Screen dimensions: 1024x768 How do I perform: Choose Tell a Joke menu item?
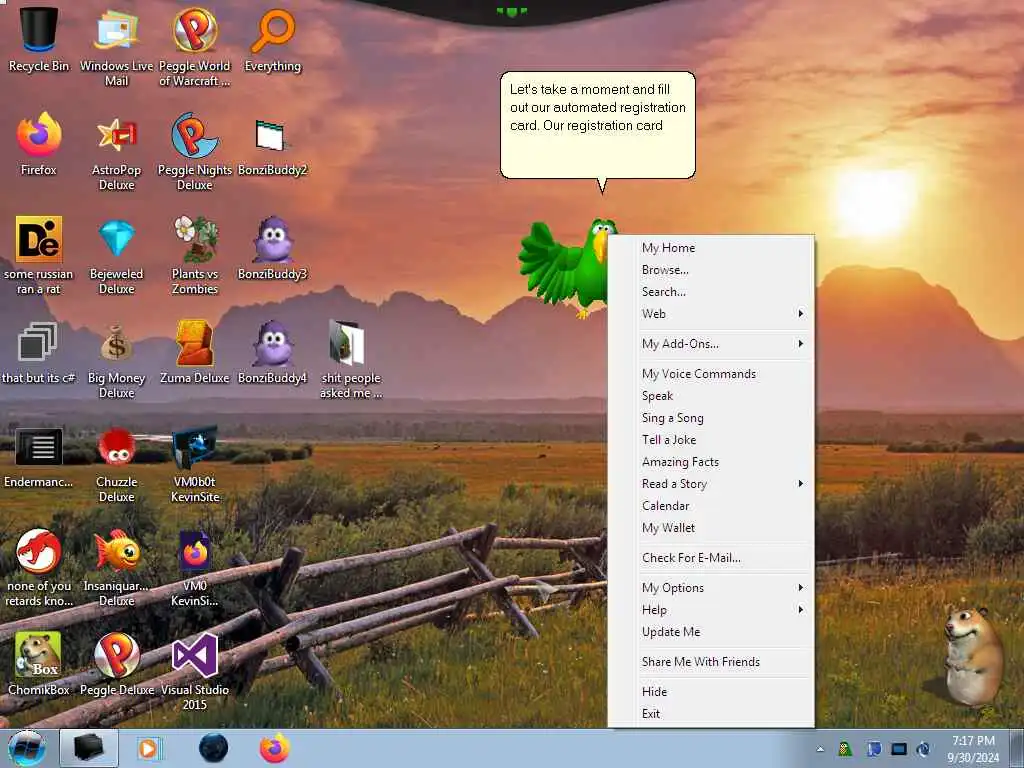[712, 440]
